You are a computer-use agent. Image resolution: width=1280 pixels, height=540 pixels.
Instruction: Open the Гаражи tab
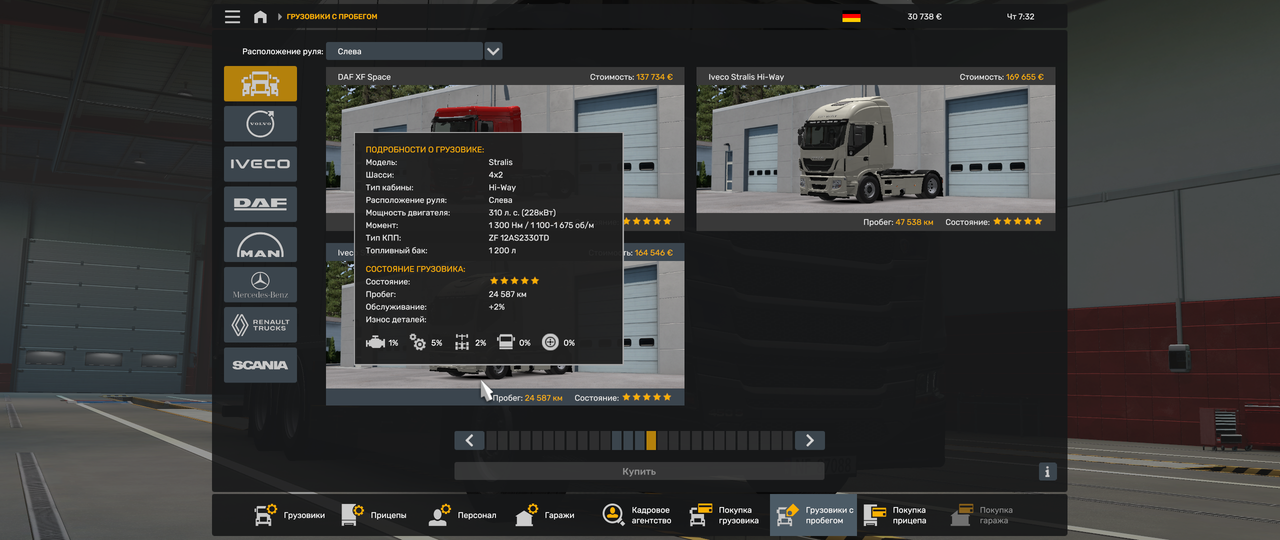546,515
